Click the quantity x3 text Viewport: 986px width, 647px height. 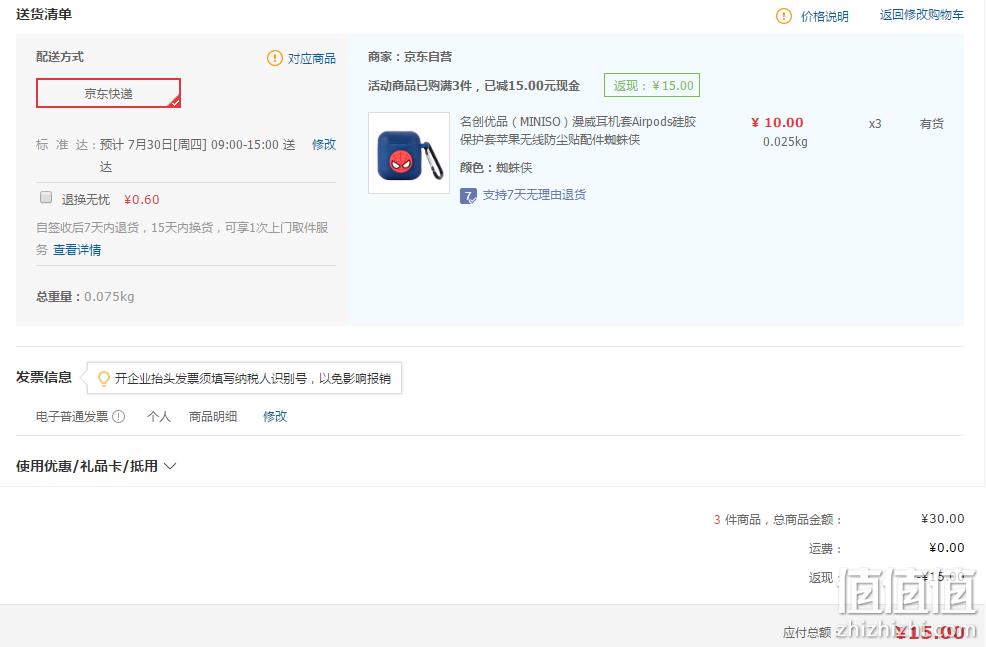875,124
